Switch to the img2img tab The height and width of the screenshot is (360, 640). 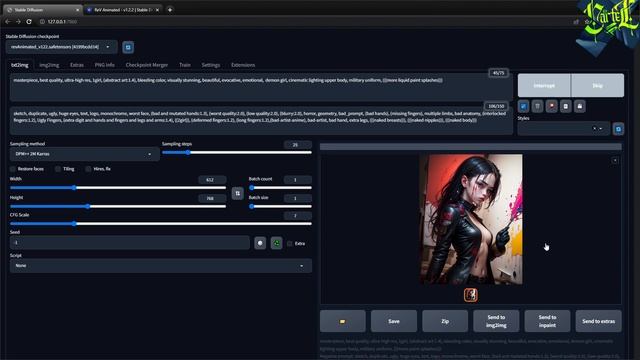point(49,65)
